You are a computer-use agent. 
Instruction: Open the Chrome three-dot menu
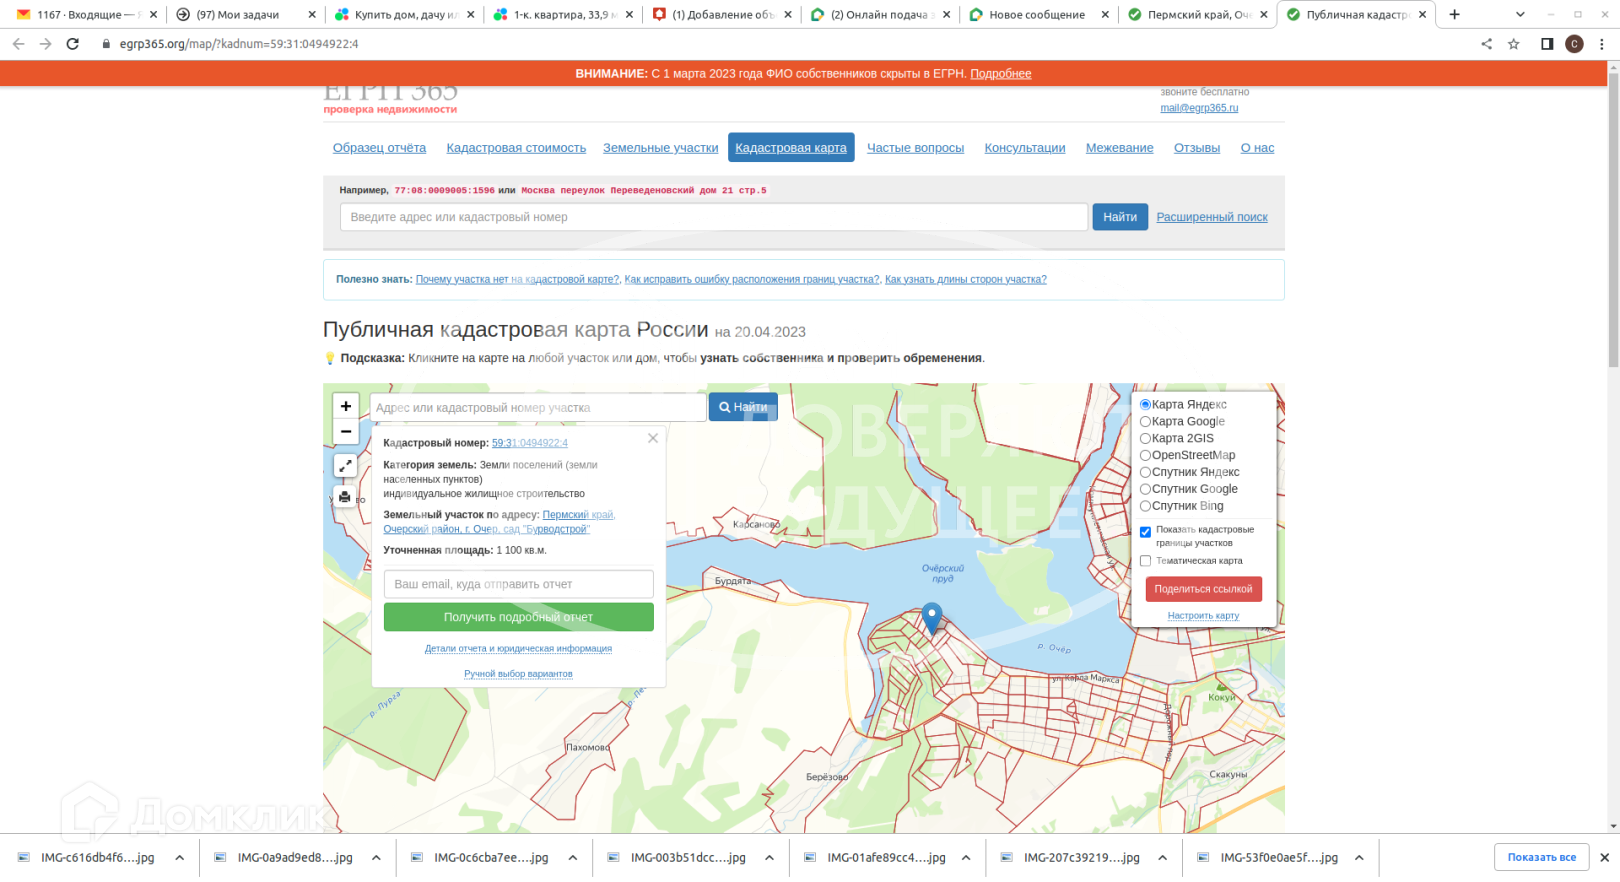1601,44
